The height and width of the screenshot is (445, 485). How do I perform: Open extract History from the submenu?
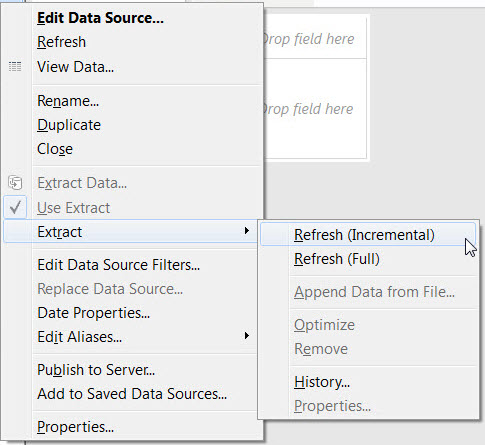[322, 382]
